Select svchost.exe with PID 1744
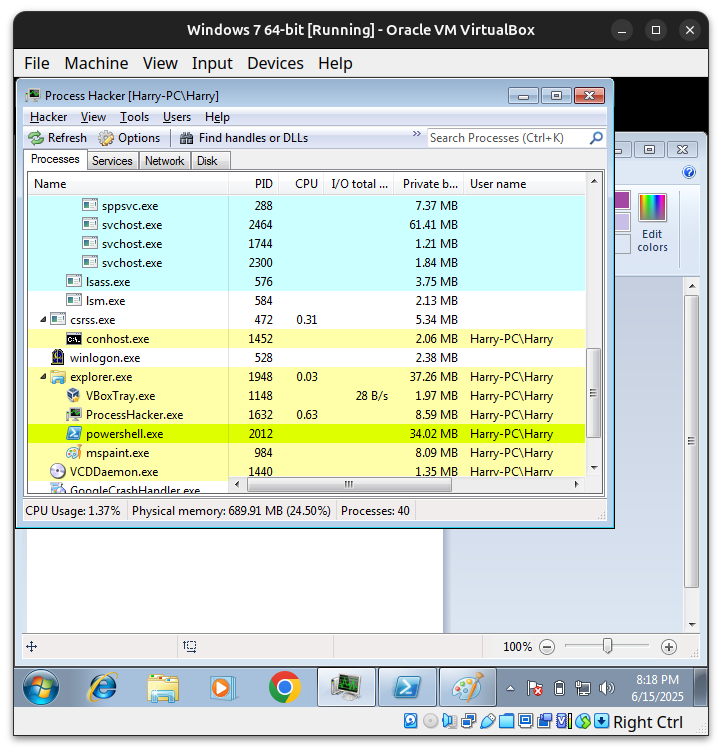 307,244
